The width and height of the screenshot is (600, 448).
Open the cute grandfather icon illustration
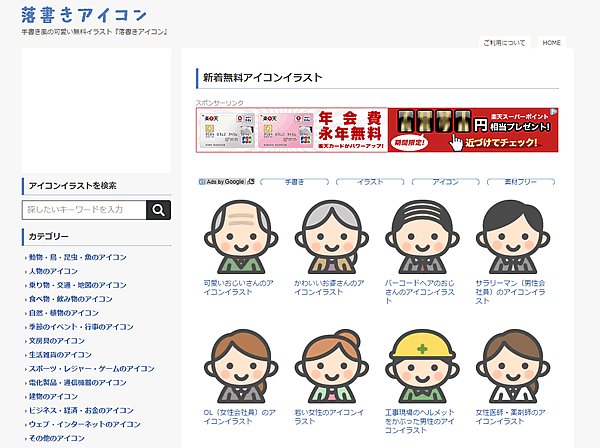coord(241,237)
